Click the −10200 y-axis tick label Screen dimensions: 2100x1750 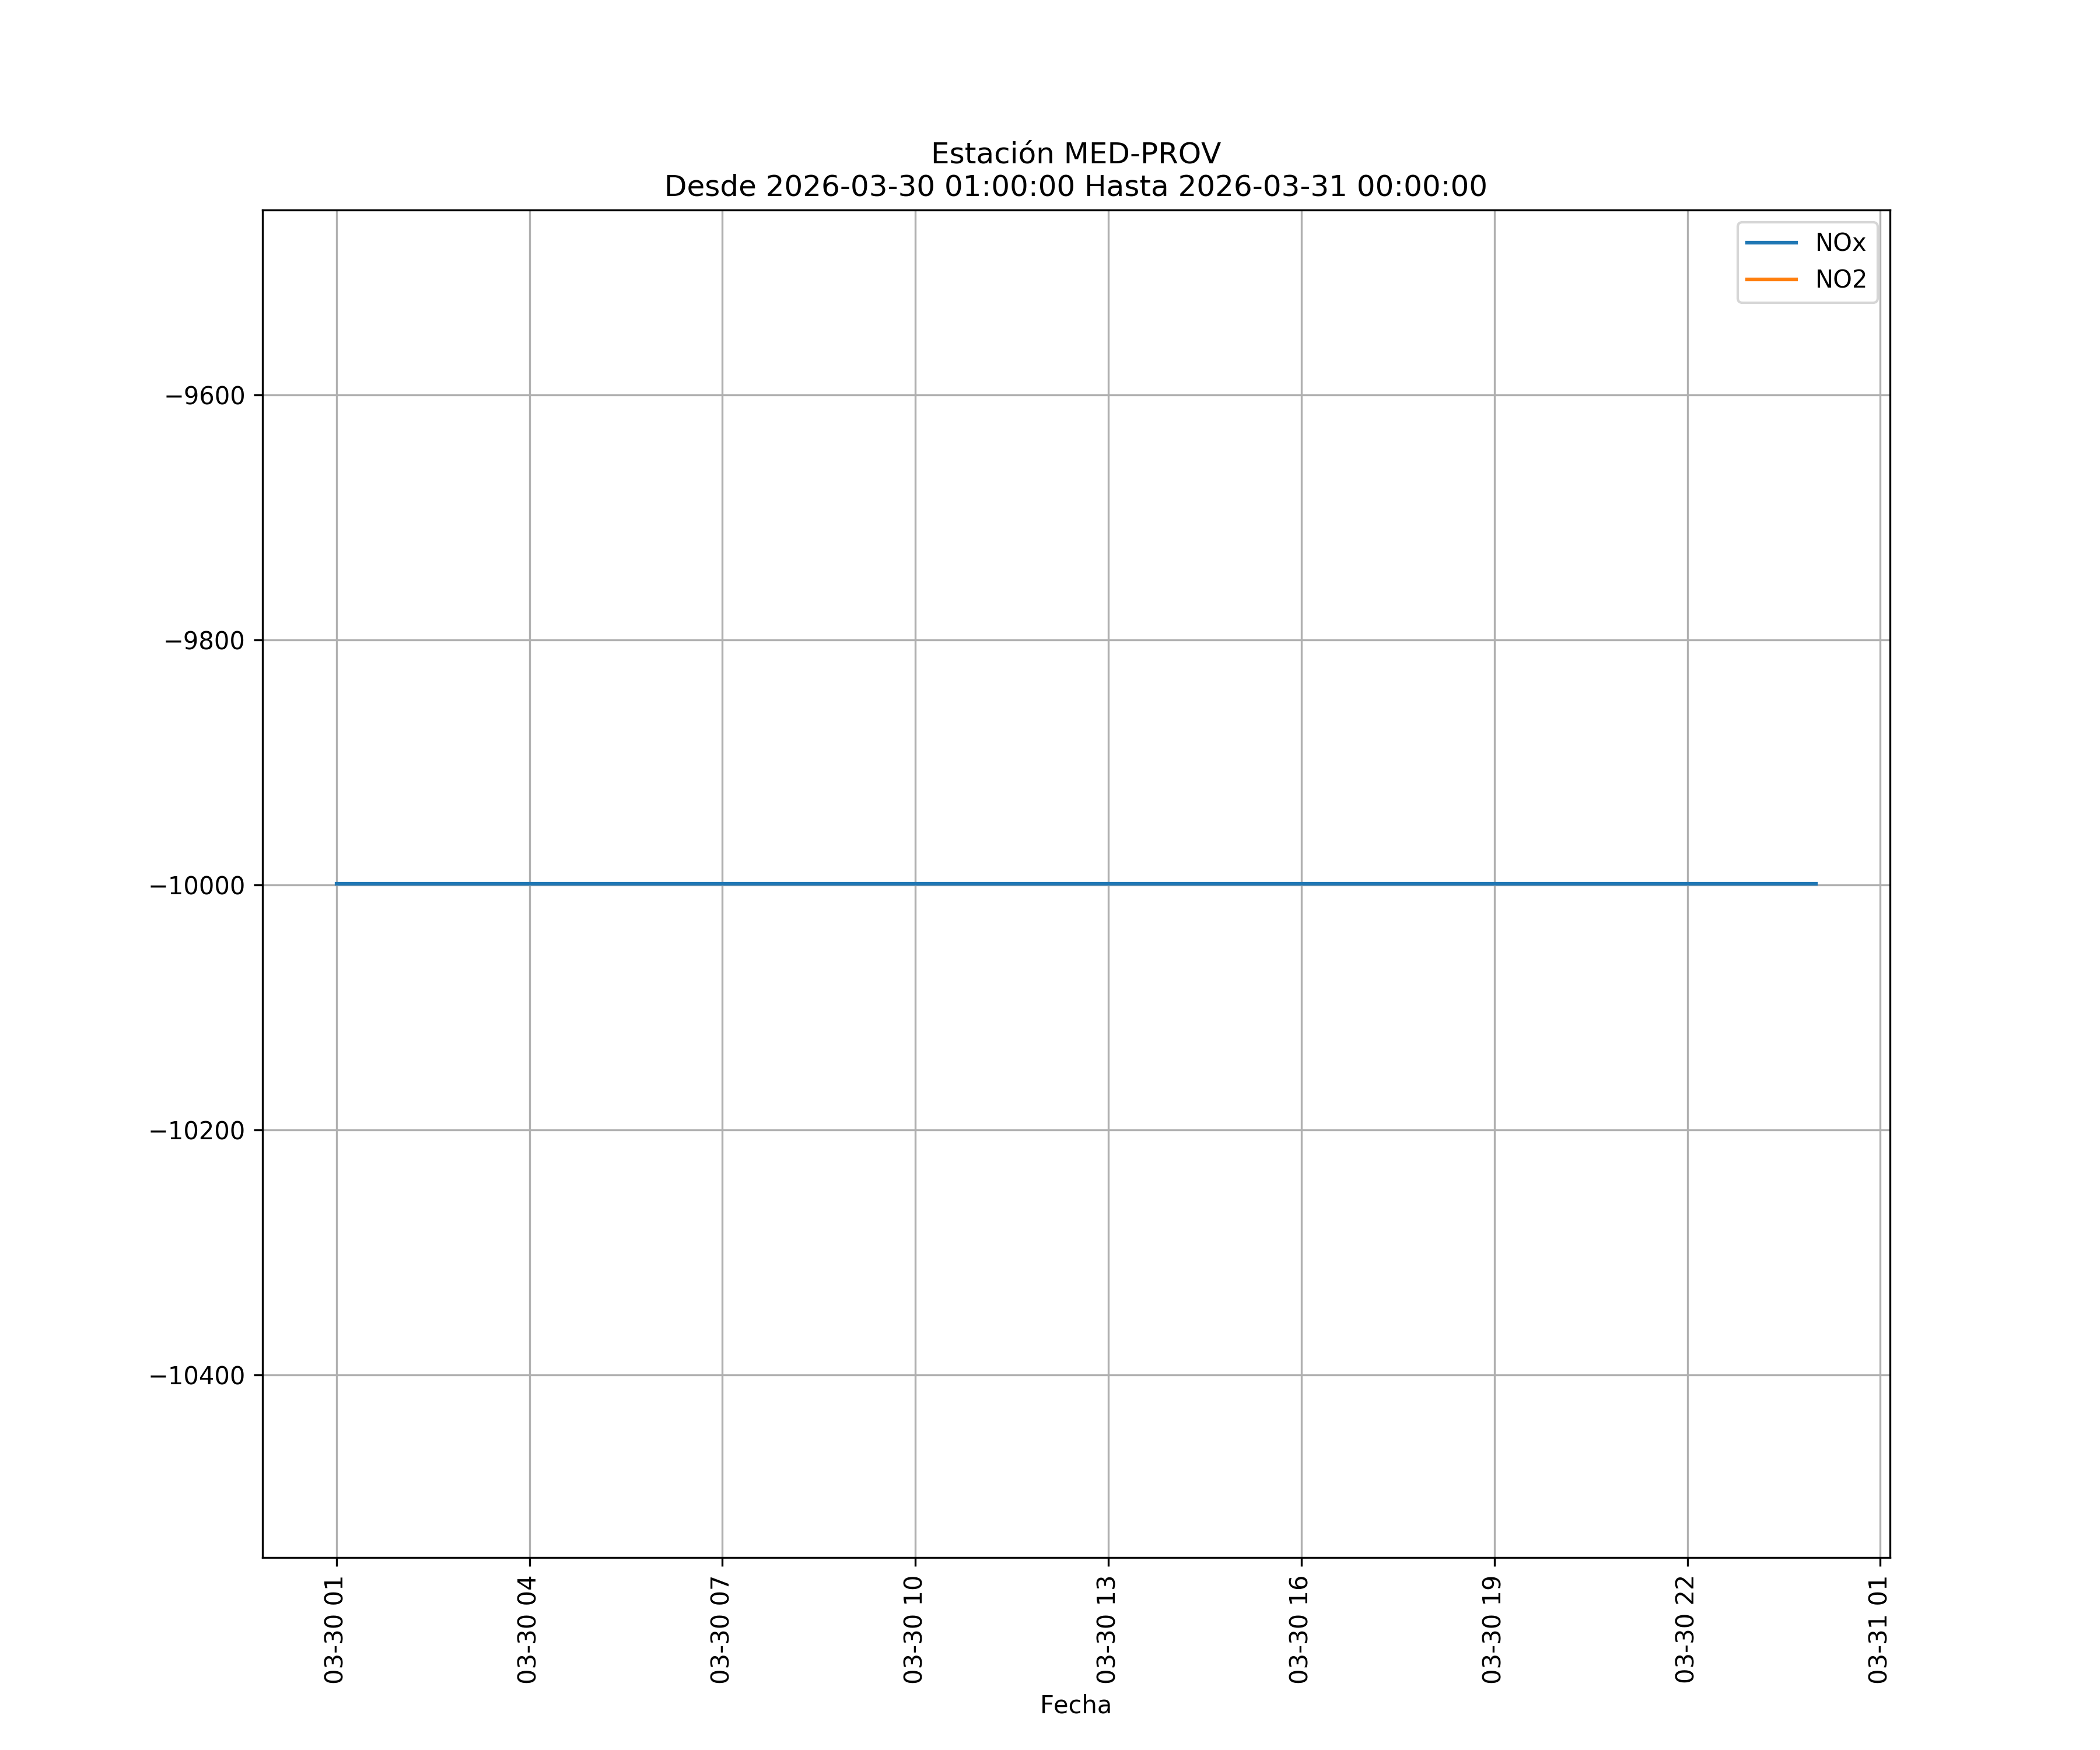198,1131
